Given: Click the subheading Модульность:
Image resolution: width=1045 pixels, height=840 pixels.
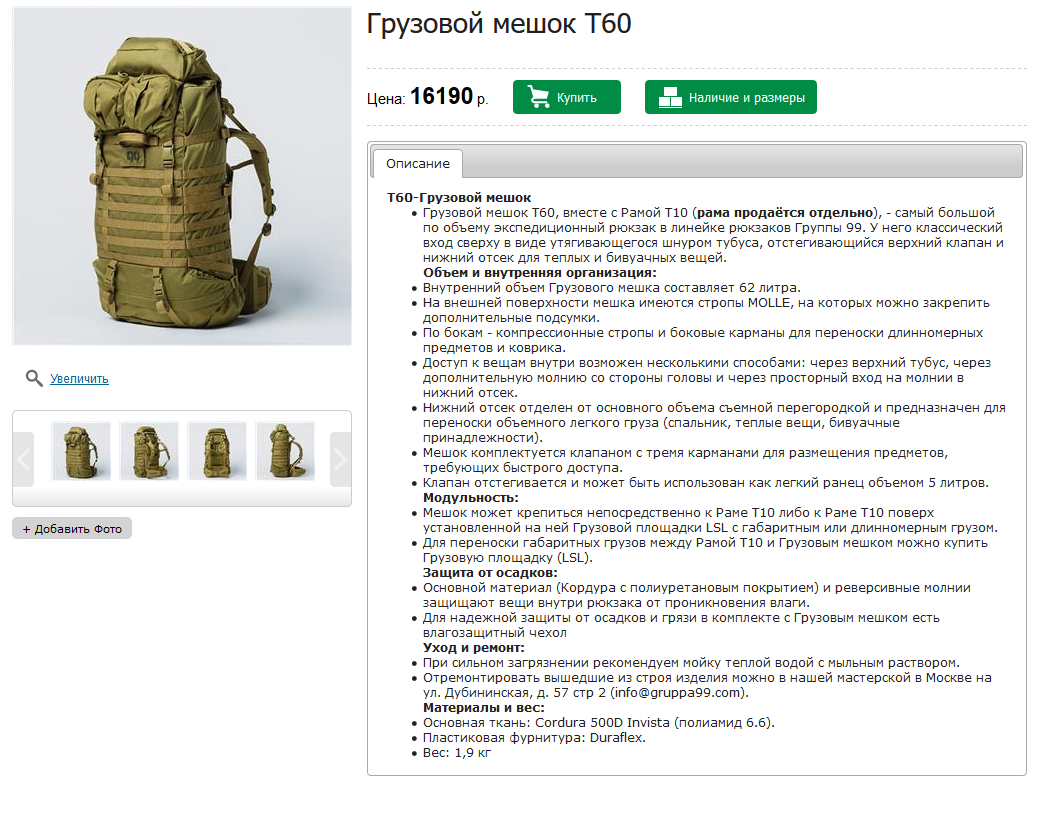Looking at the screenshot, I should (x=471, y=497).
